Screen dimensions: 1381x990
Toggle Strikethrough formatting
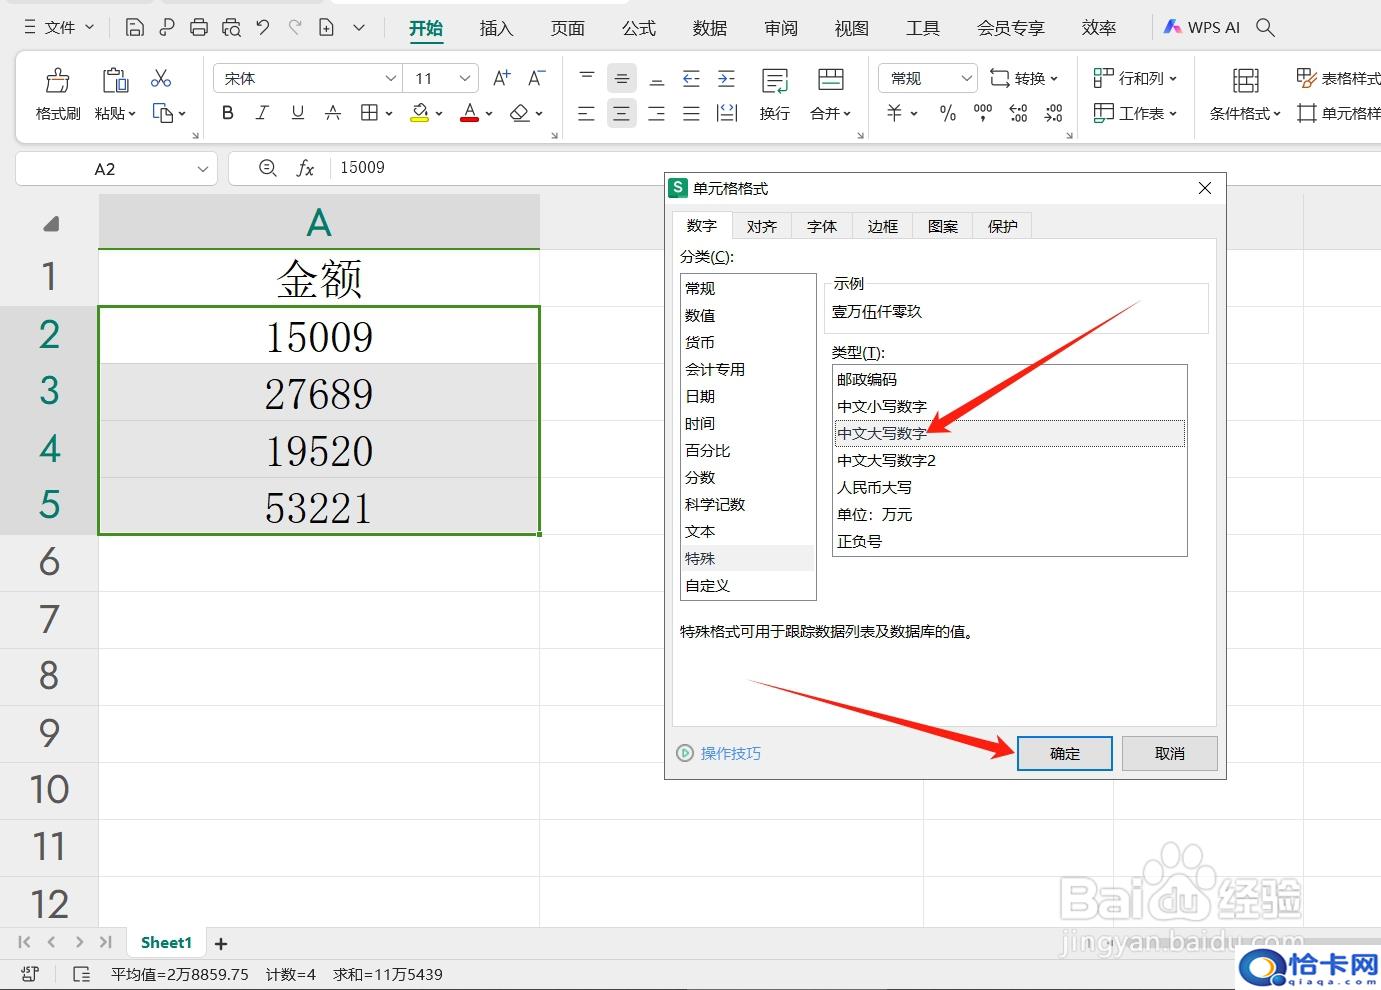pyautogui.click(x=333, y=113)
